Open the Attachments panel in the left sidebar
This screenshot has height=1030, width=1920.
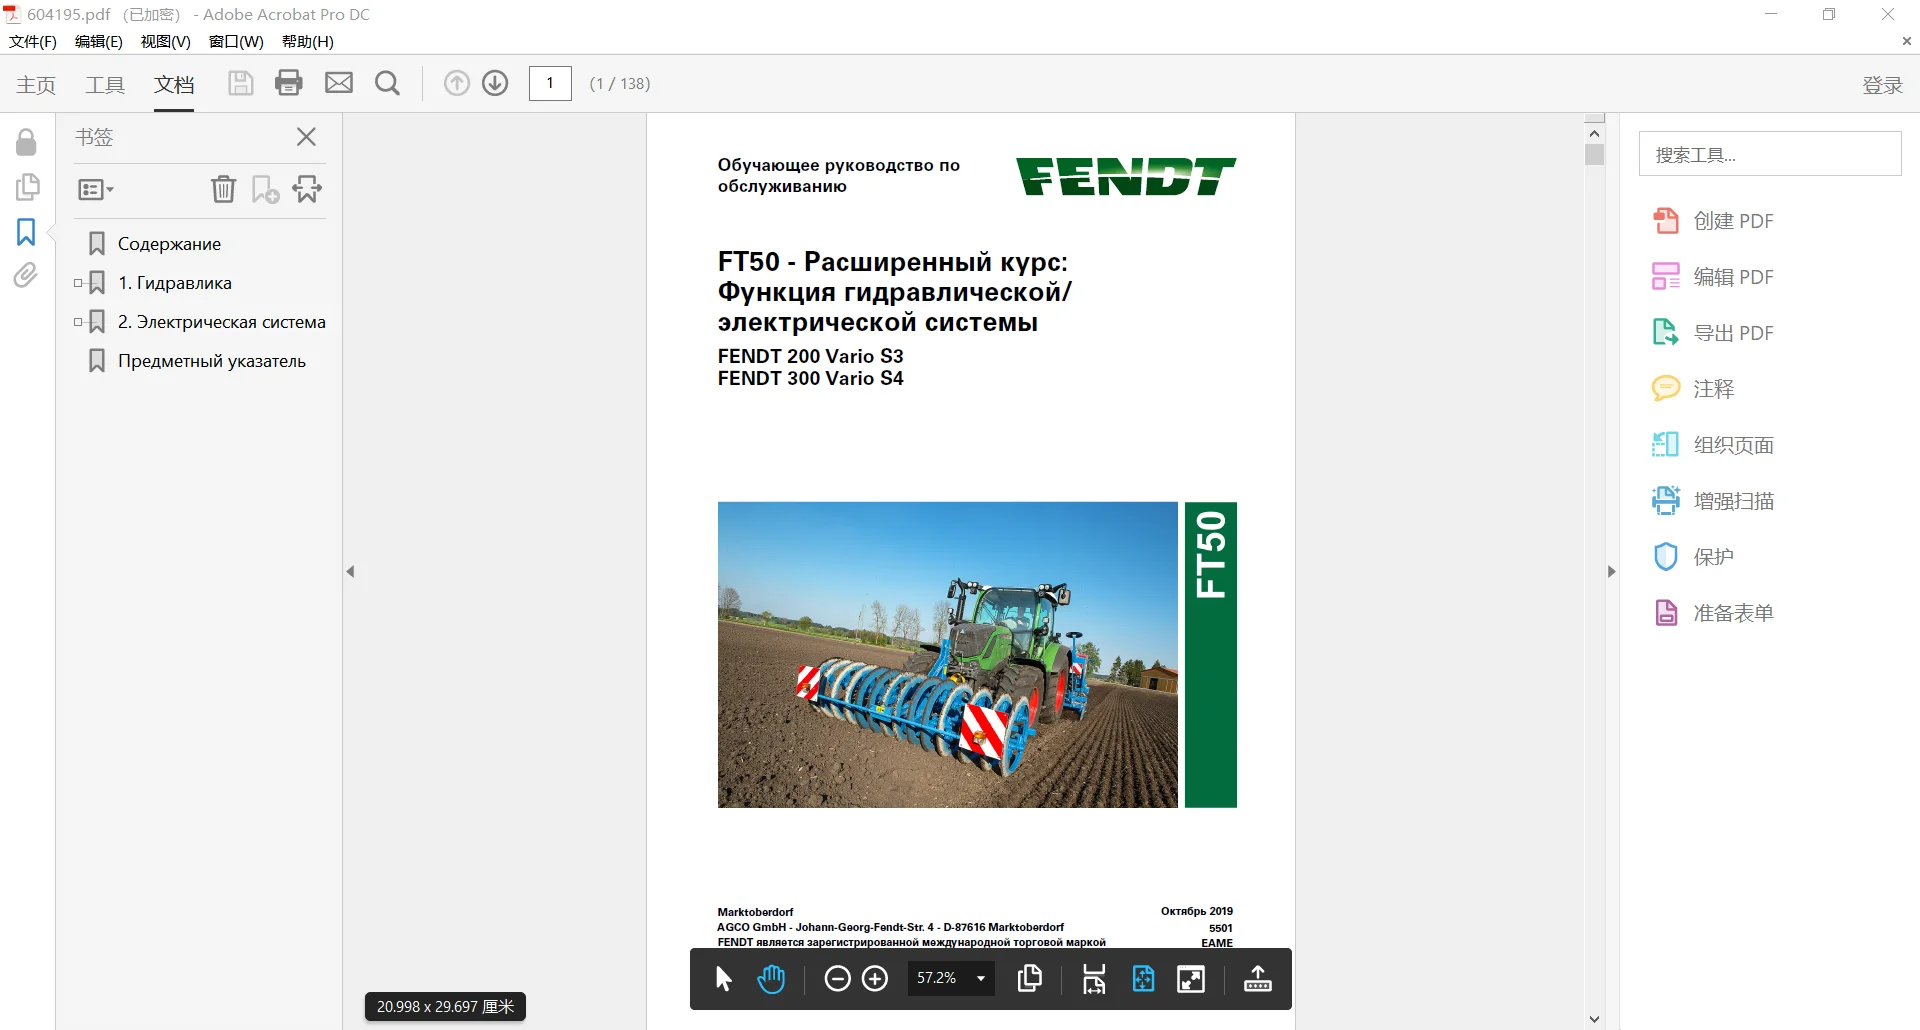click(x=25, y=275)
